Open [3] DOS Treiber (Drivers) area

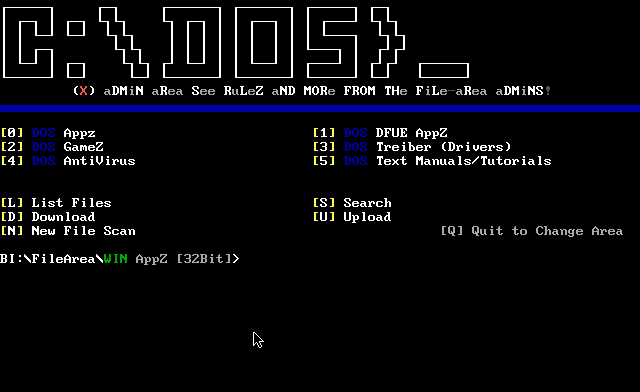(x=412, y=147)
